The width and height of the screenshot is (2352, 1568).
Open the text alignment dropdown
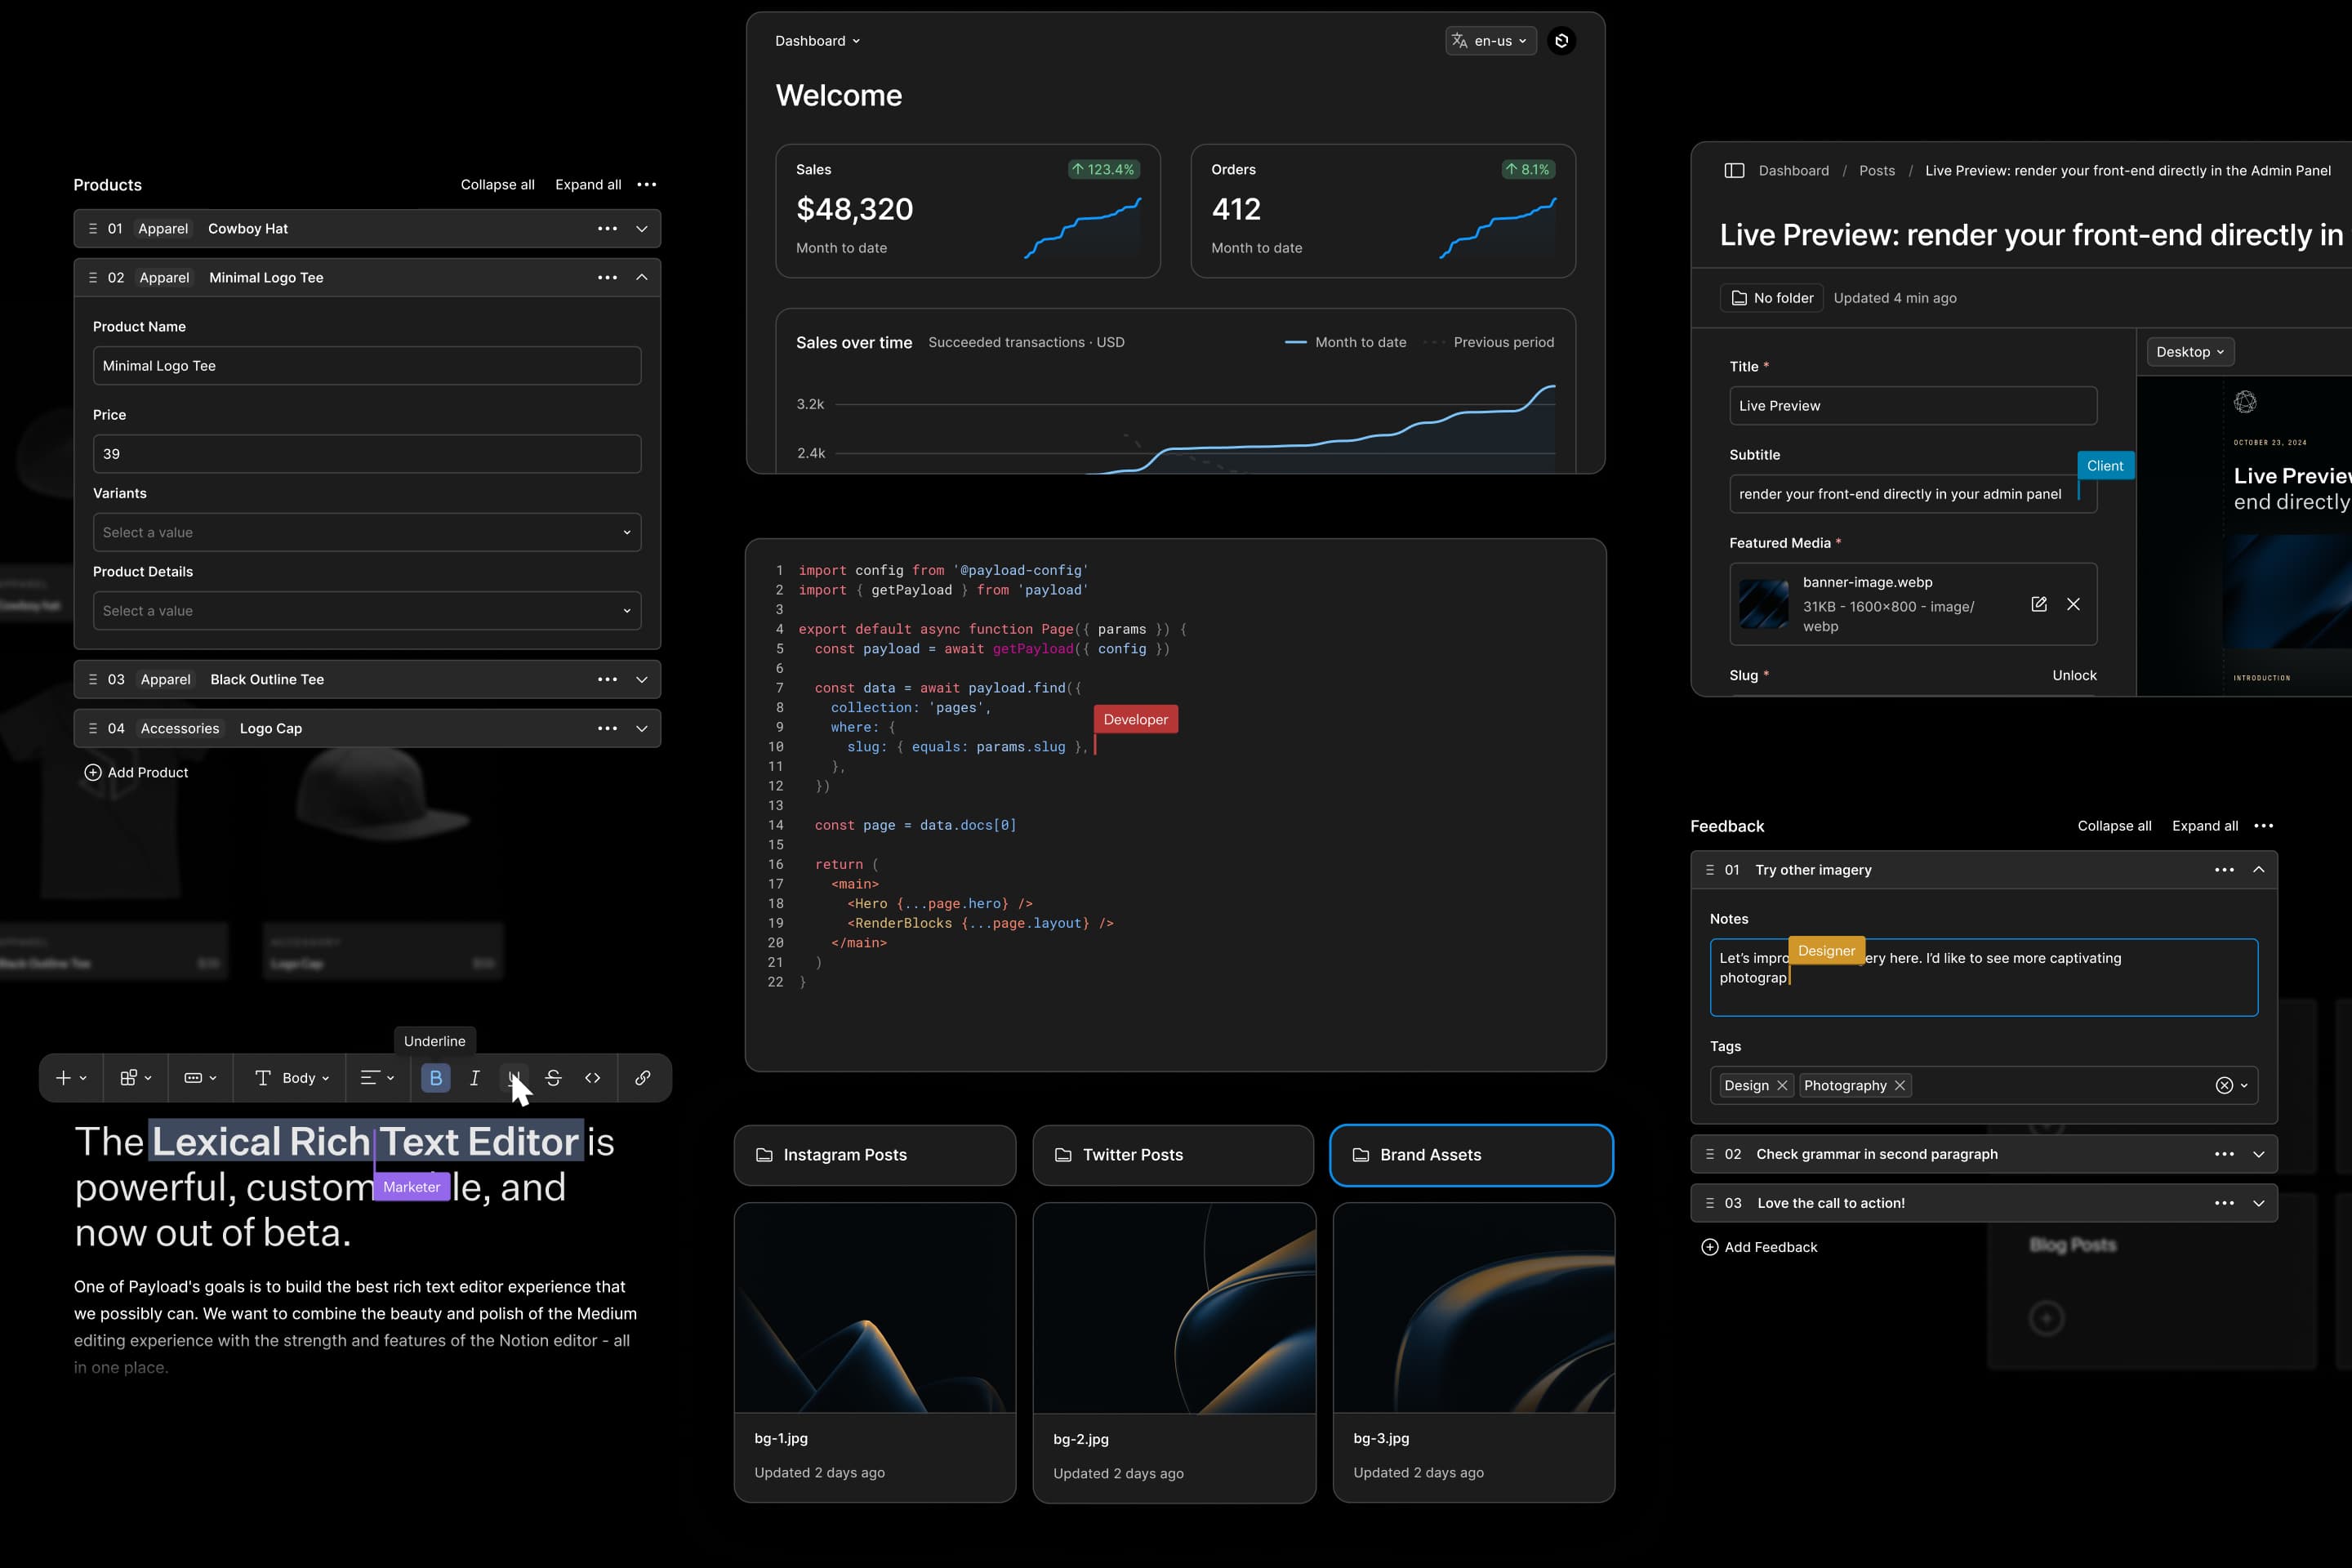pos(377,1078)
